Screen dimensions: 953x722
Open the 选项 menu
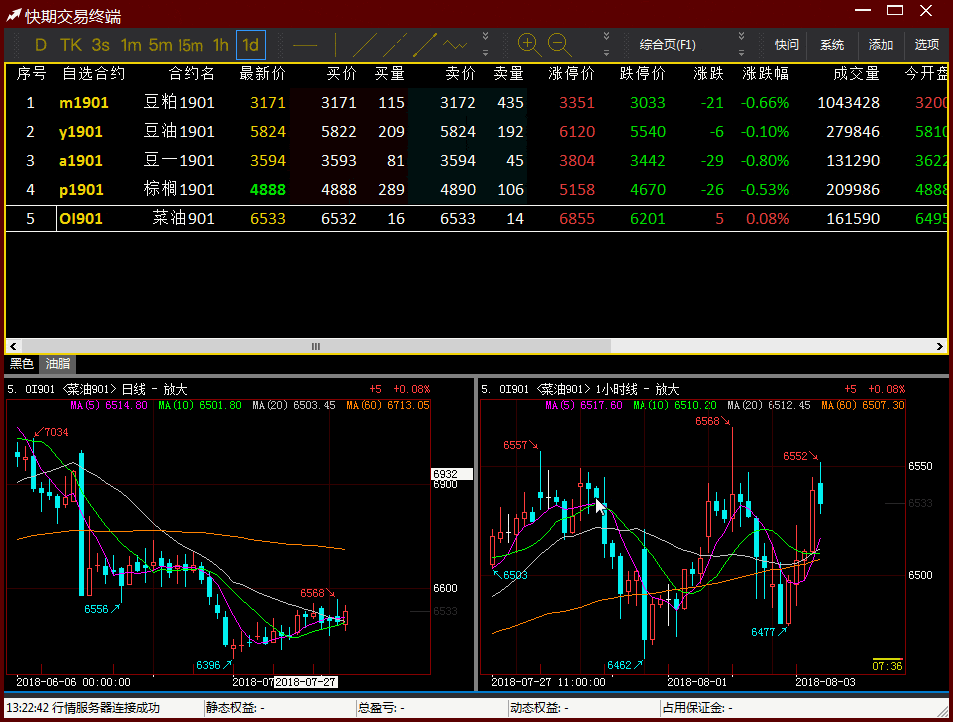(926, 45)
